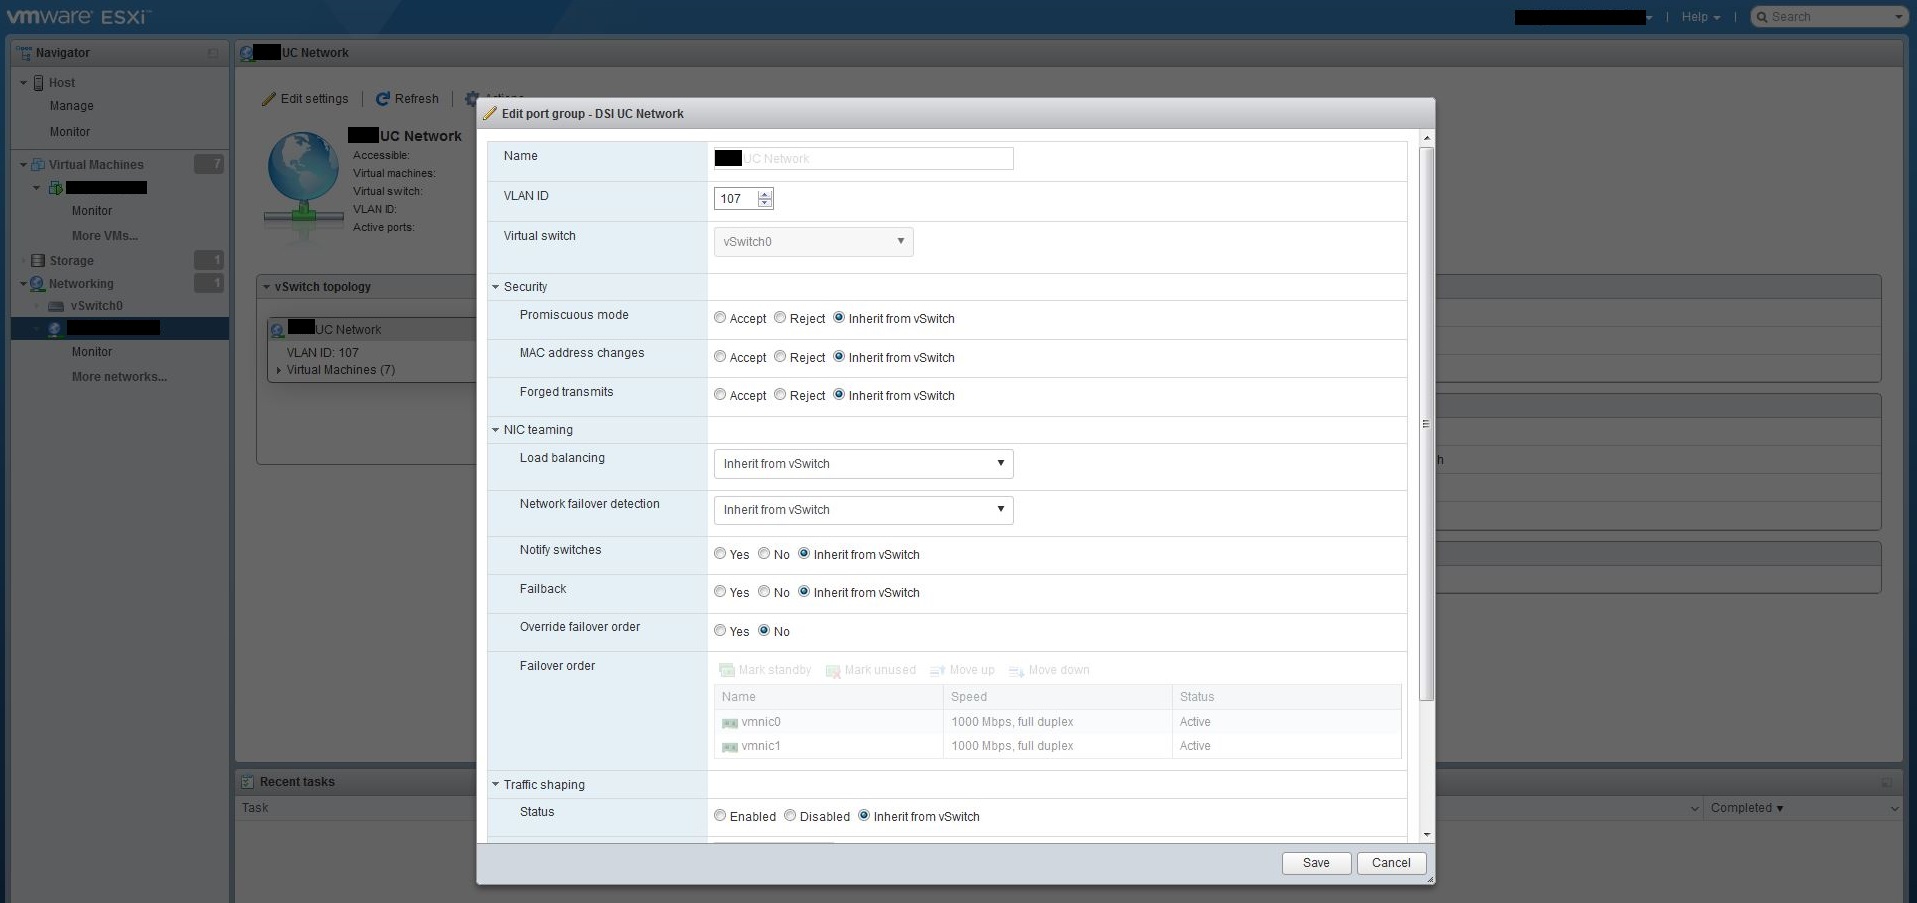Click the Refresh icon
The height and width of the screenshot is (903, 1917).
[383, 98]
